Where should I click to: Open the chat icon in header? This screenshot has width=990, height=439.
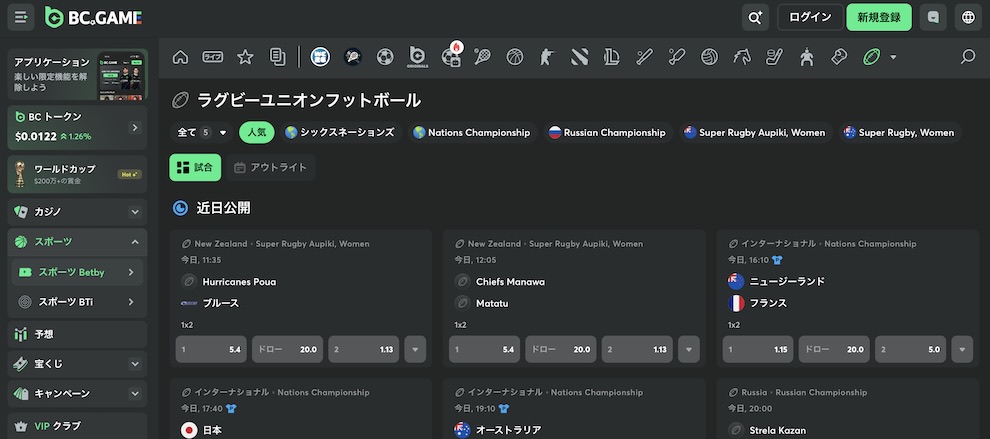tap(933, 17)
